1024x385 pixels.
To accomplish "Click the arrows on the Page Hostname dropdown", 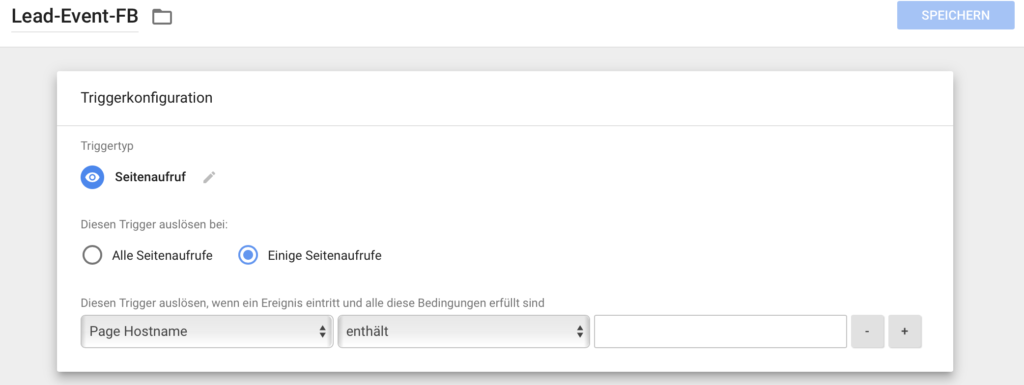I will (x=322, y=331).
